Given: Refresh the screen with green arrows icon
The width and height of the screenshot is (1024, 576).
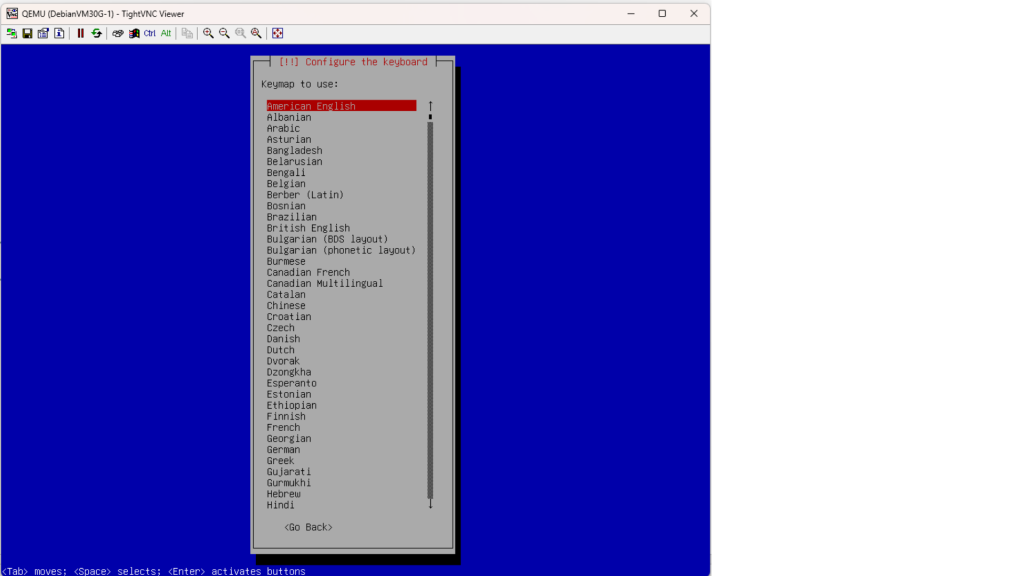Looking at the screenshot, I should point(97,33).
